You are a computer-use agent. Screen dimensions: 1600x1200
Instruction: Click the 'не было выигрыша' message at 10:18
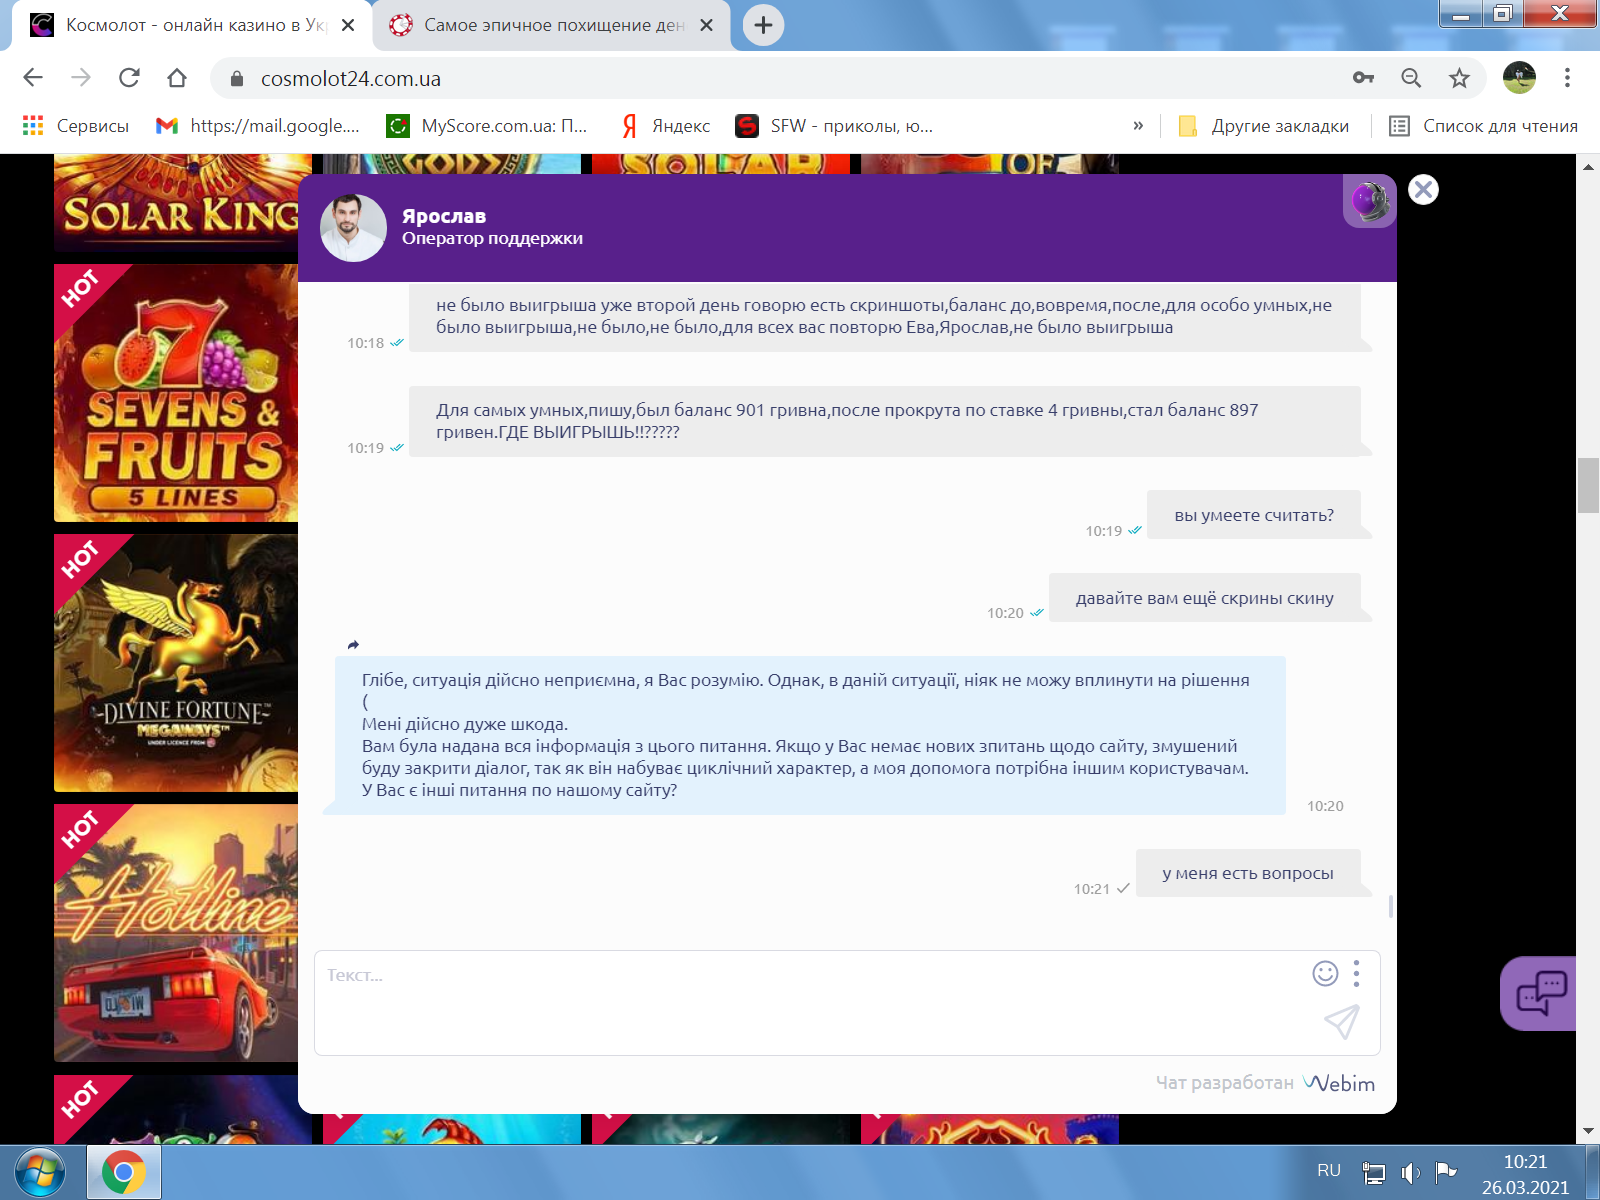point(884,316)
